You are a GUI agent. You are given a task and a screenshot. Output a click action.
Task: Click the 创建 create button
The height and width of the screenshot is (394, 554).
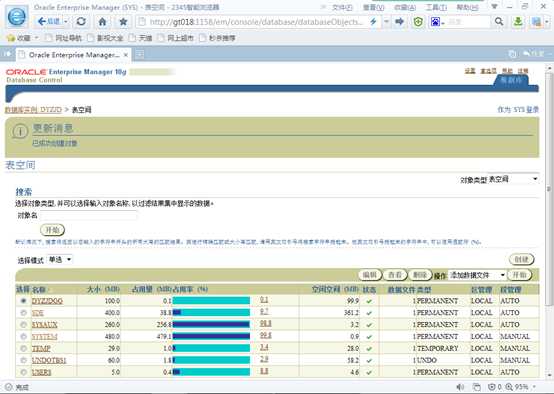(x=521, y=259)
